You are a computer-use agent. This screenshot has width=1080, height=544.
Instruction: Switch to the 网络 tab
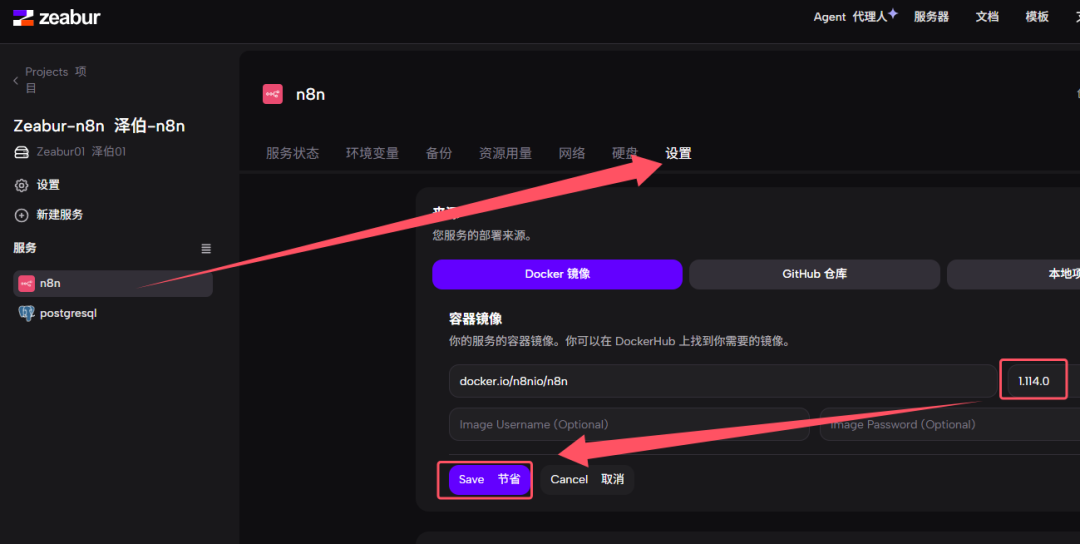click(x=572, y=154)
